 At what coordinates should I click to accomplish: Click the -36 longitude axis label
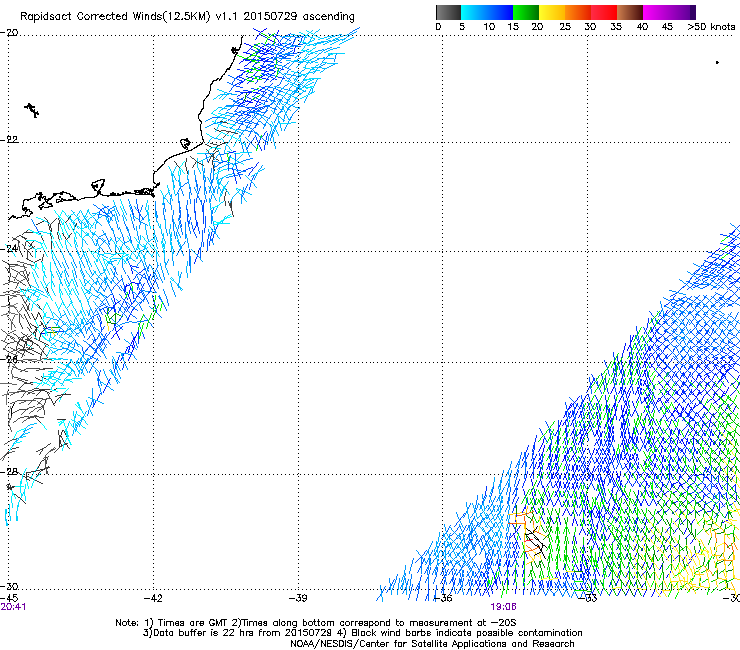click(443, 598)
